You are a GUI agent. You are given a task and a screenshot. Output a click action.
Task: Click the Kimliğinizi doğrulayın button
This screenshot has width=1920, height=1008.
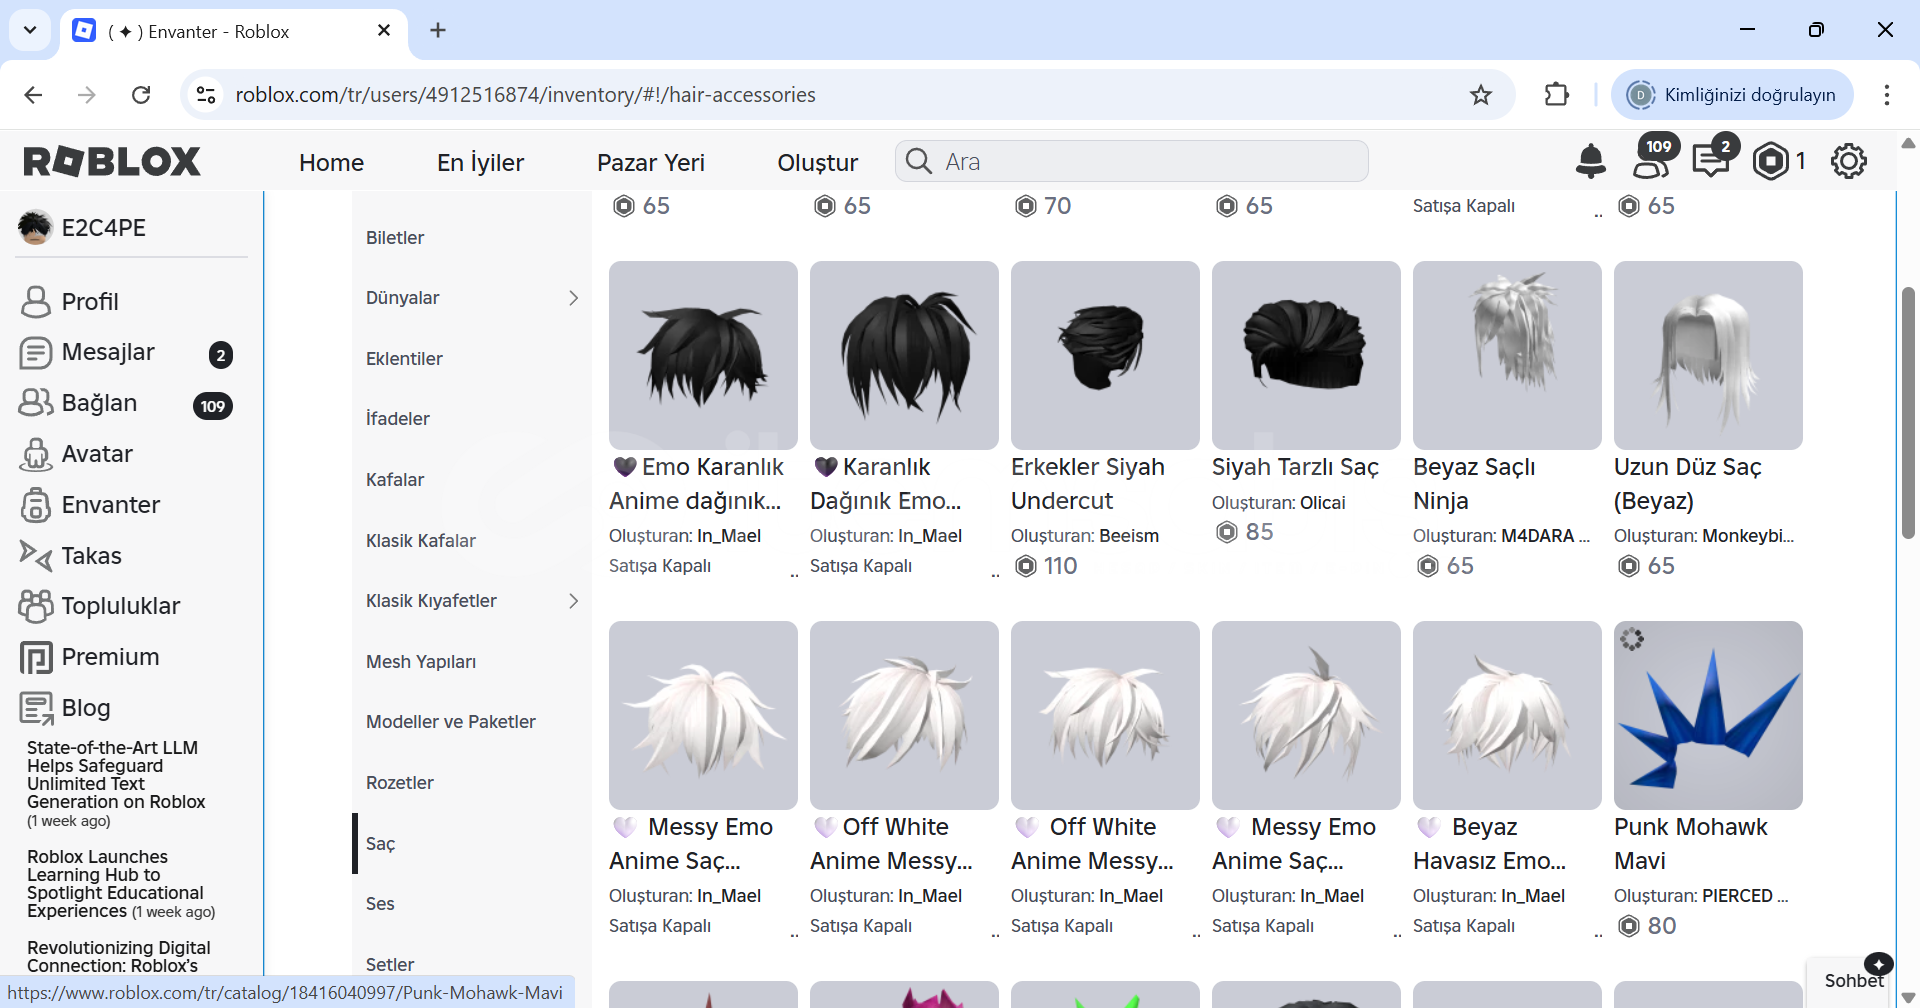tap(1733, 95)
